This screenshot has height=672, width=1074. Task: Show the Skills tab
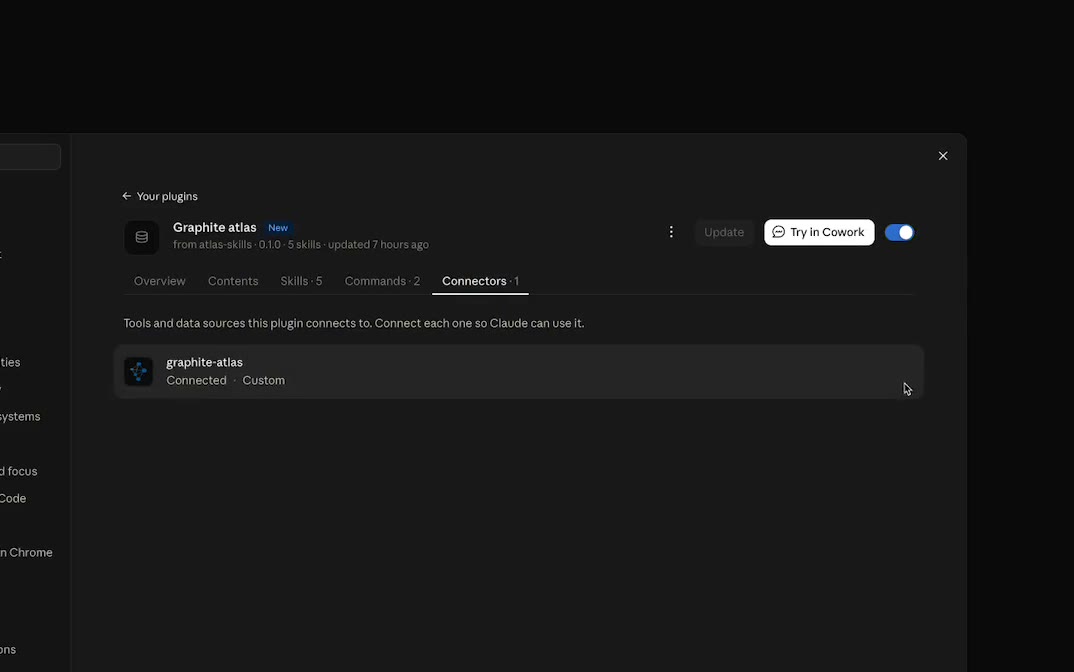pos(301,281)
